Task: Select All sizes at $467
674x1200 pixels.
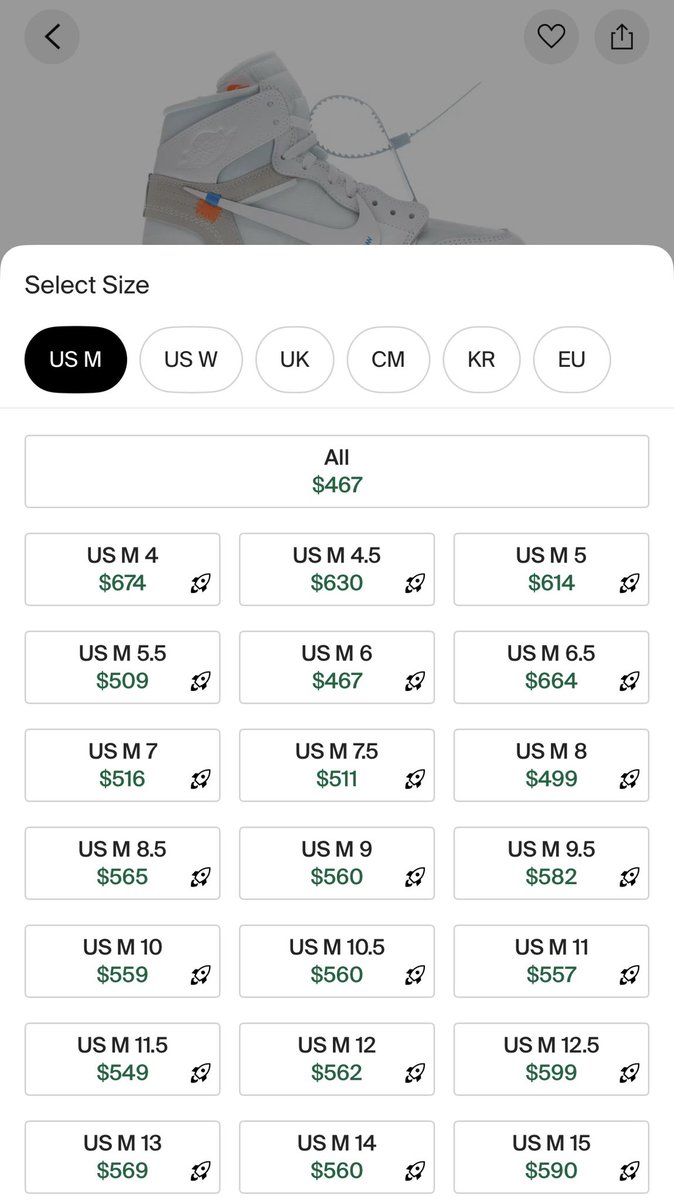Action: (x=337, y=471)
